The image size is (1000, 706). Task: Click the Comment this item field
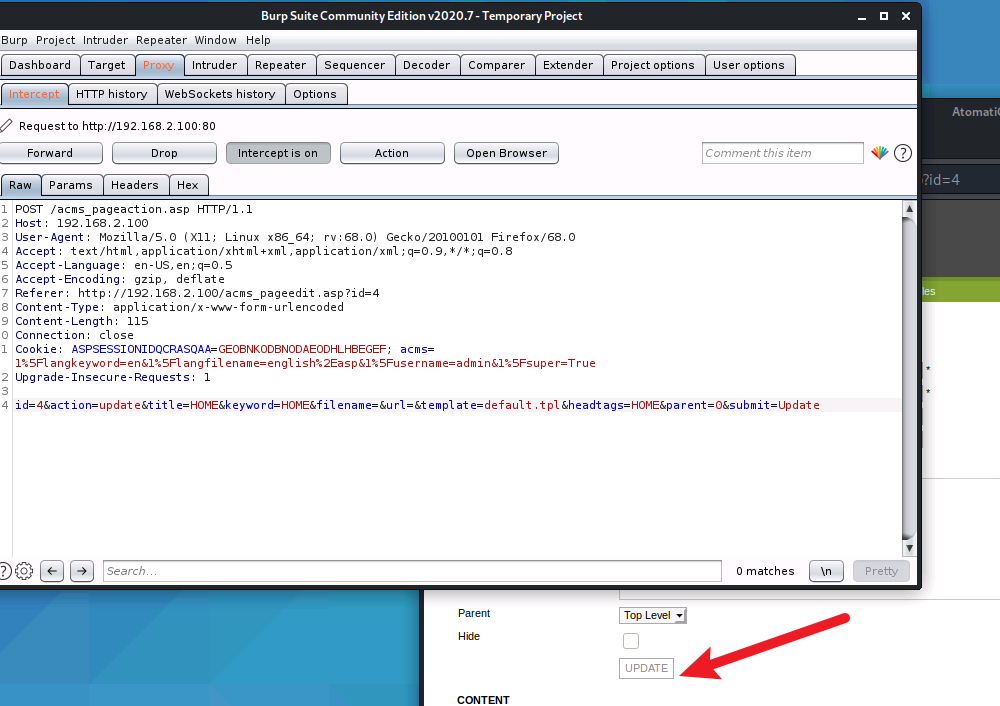782,153
